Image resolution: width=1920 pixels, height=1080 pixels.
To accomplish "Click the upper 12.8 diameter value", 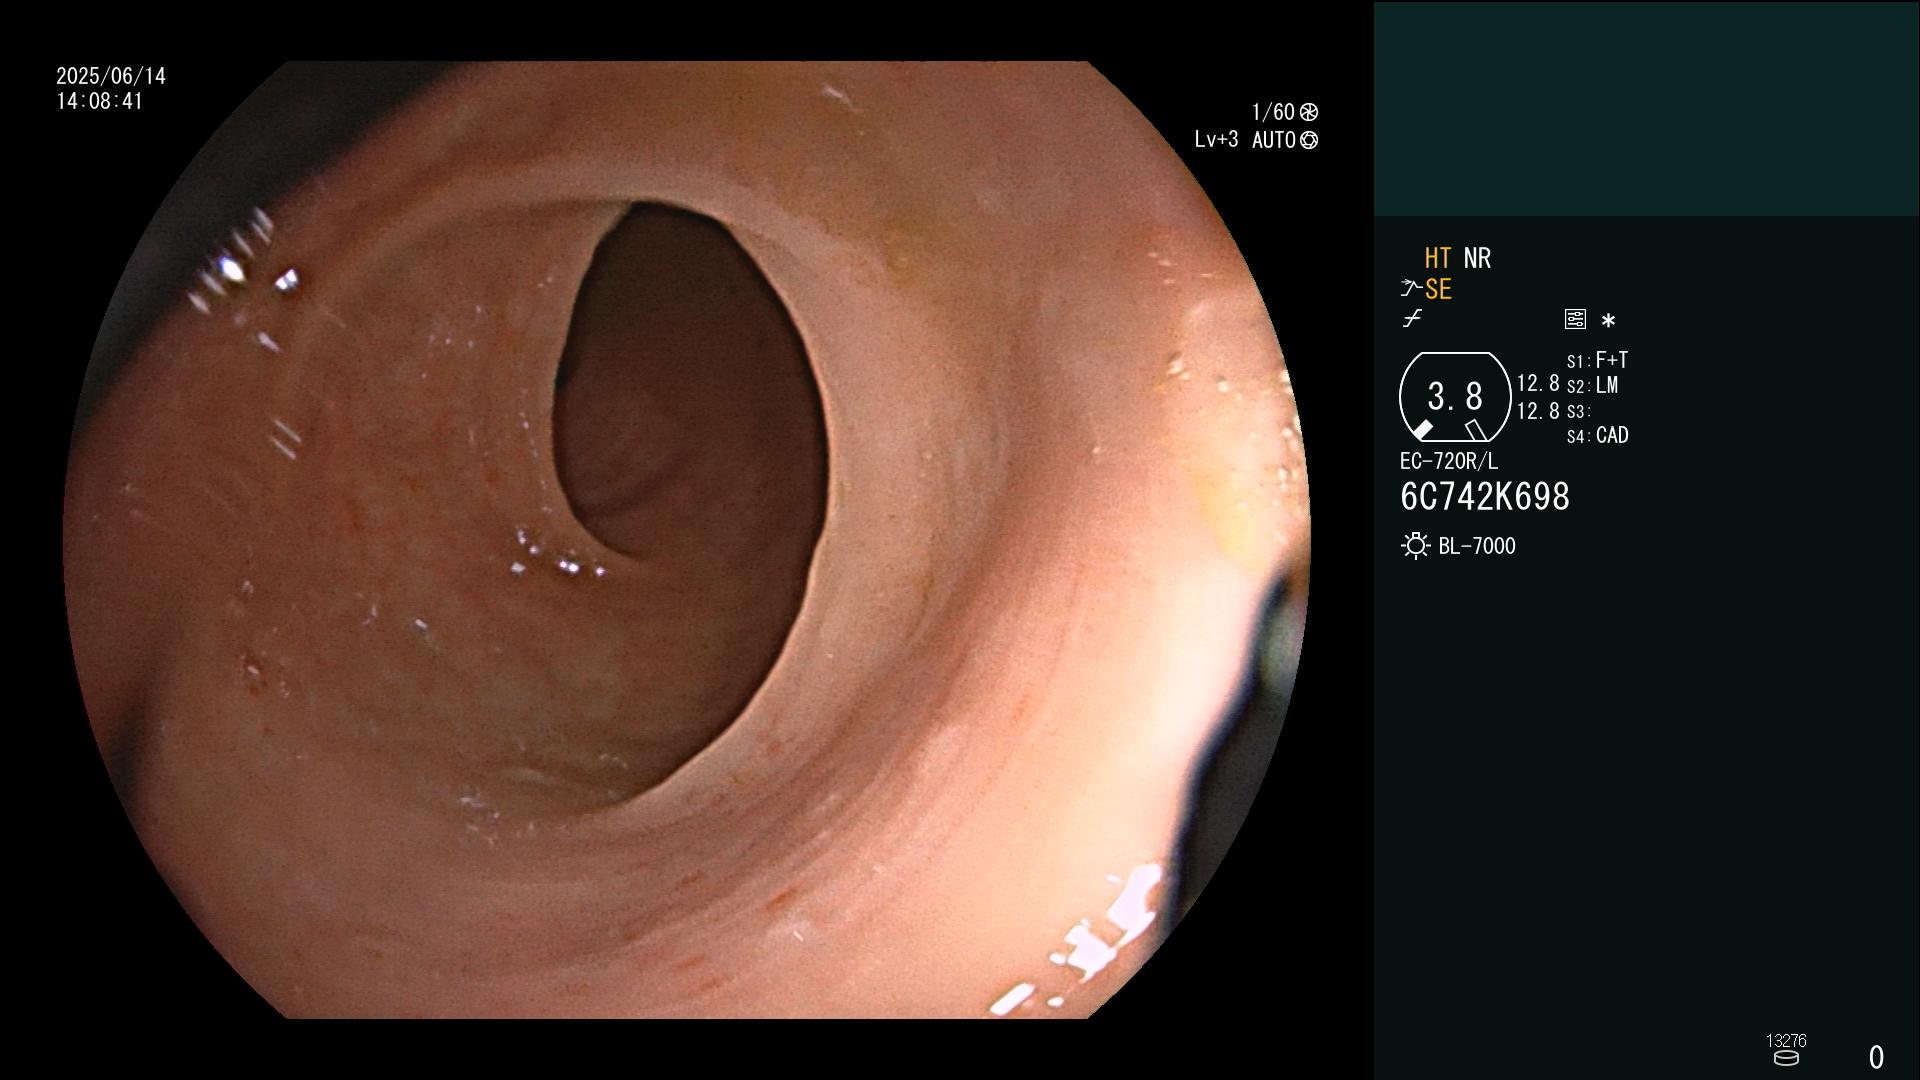I will pos(1538,384).
